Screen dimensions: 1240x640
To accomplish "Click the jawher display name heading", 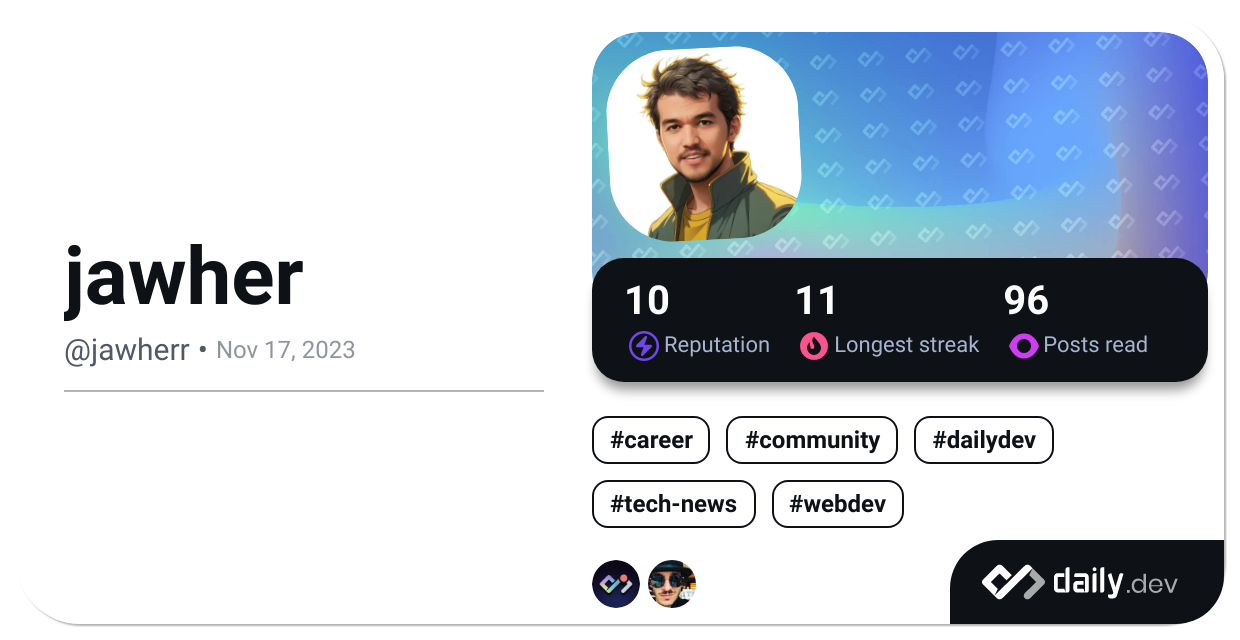I will click(184, 278).
